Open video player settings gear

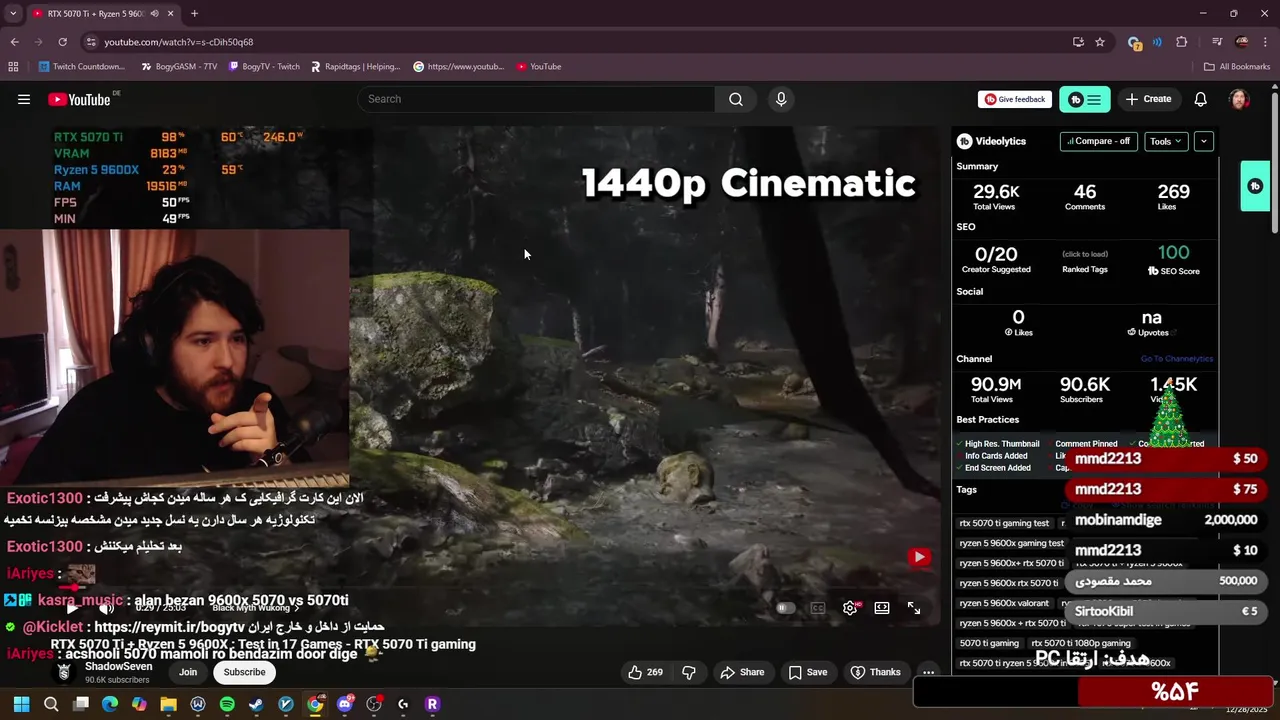(850, 607)
